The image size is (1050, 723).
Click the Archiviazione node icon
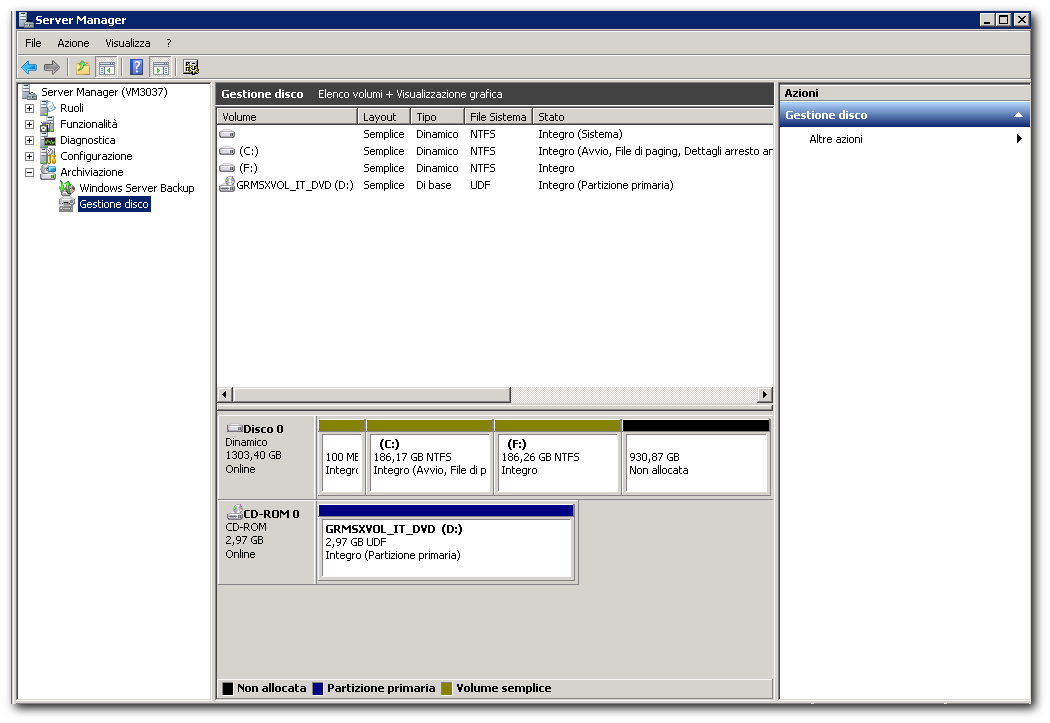[48, 172]
